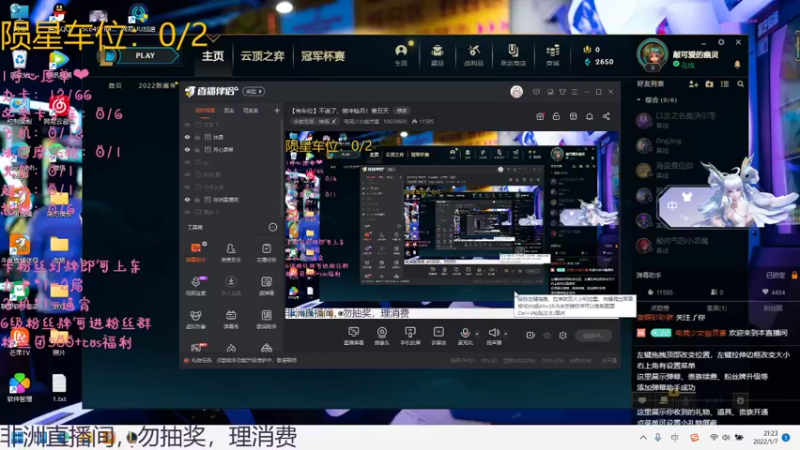Select the first scene tab in 直播伴侣
This screenshot has width=800, height=450.
[205, 111]
